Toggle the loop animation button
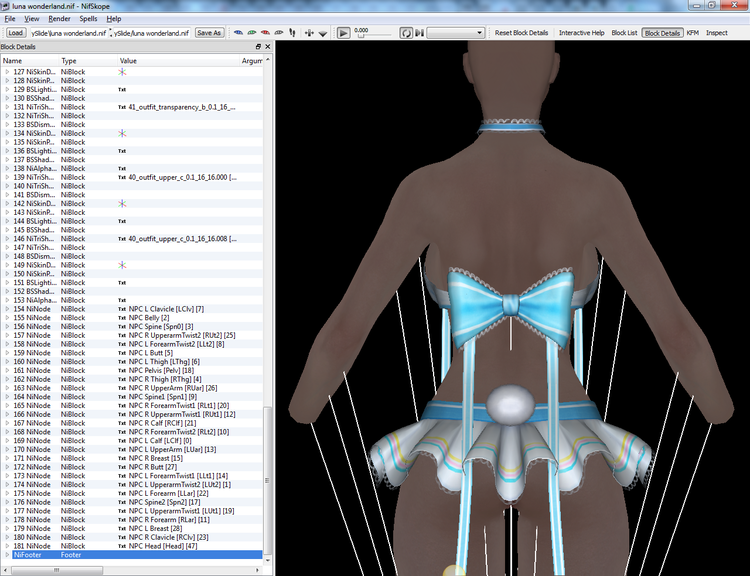The height and width of the screenshot is (576, 750). 406,33
